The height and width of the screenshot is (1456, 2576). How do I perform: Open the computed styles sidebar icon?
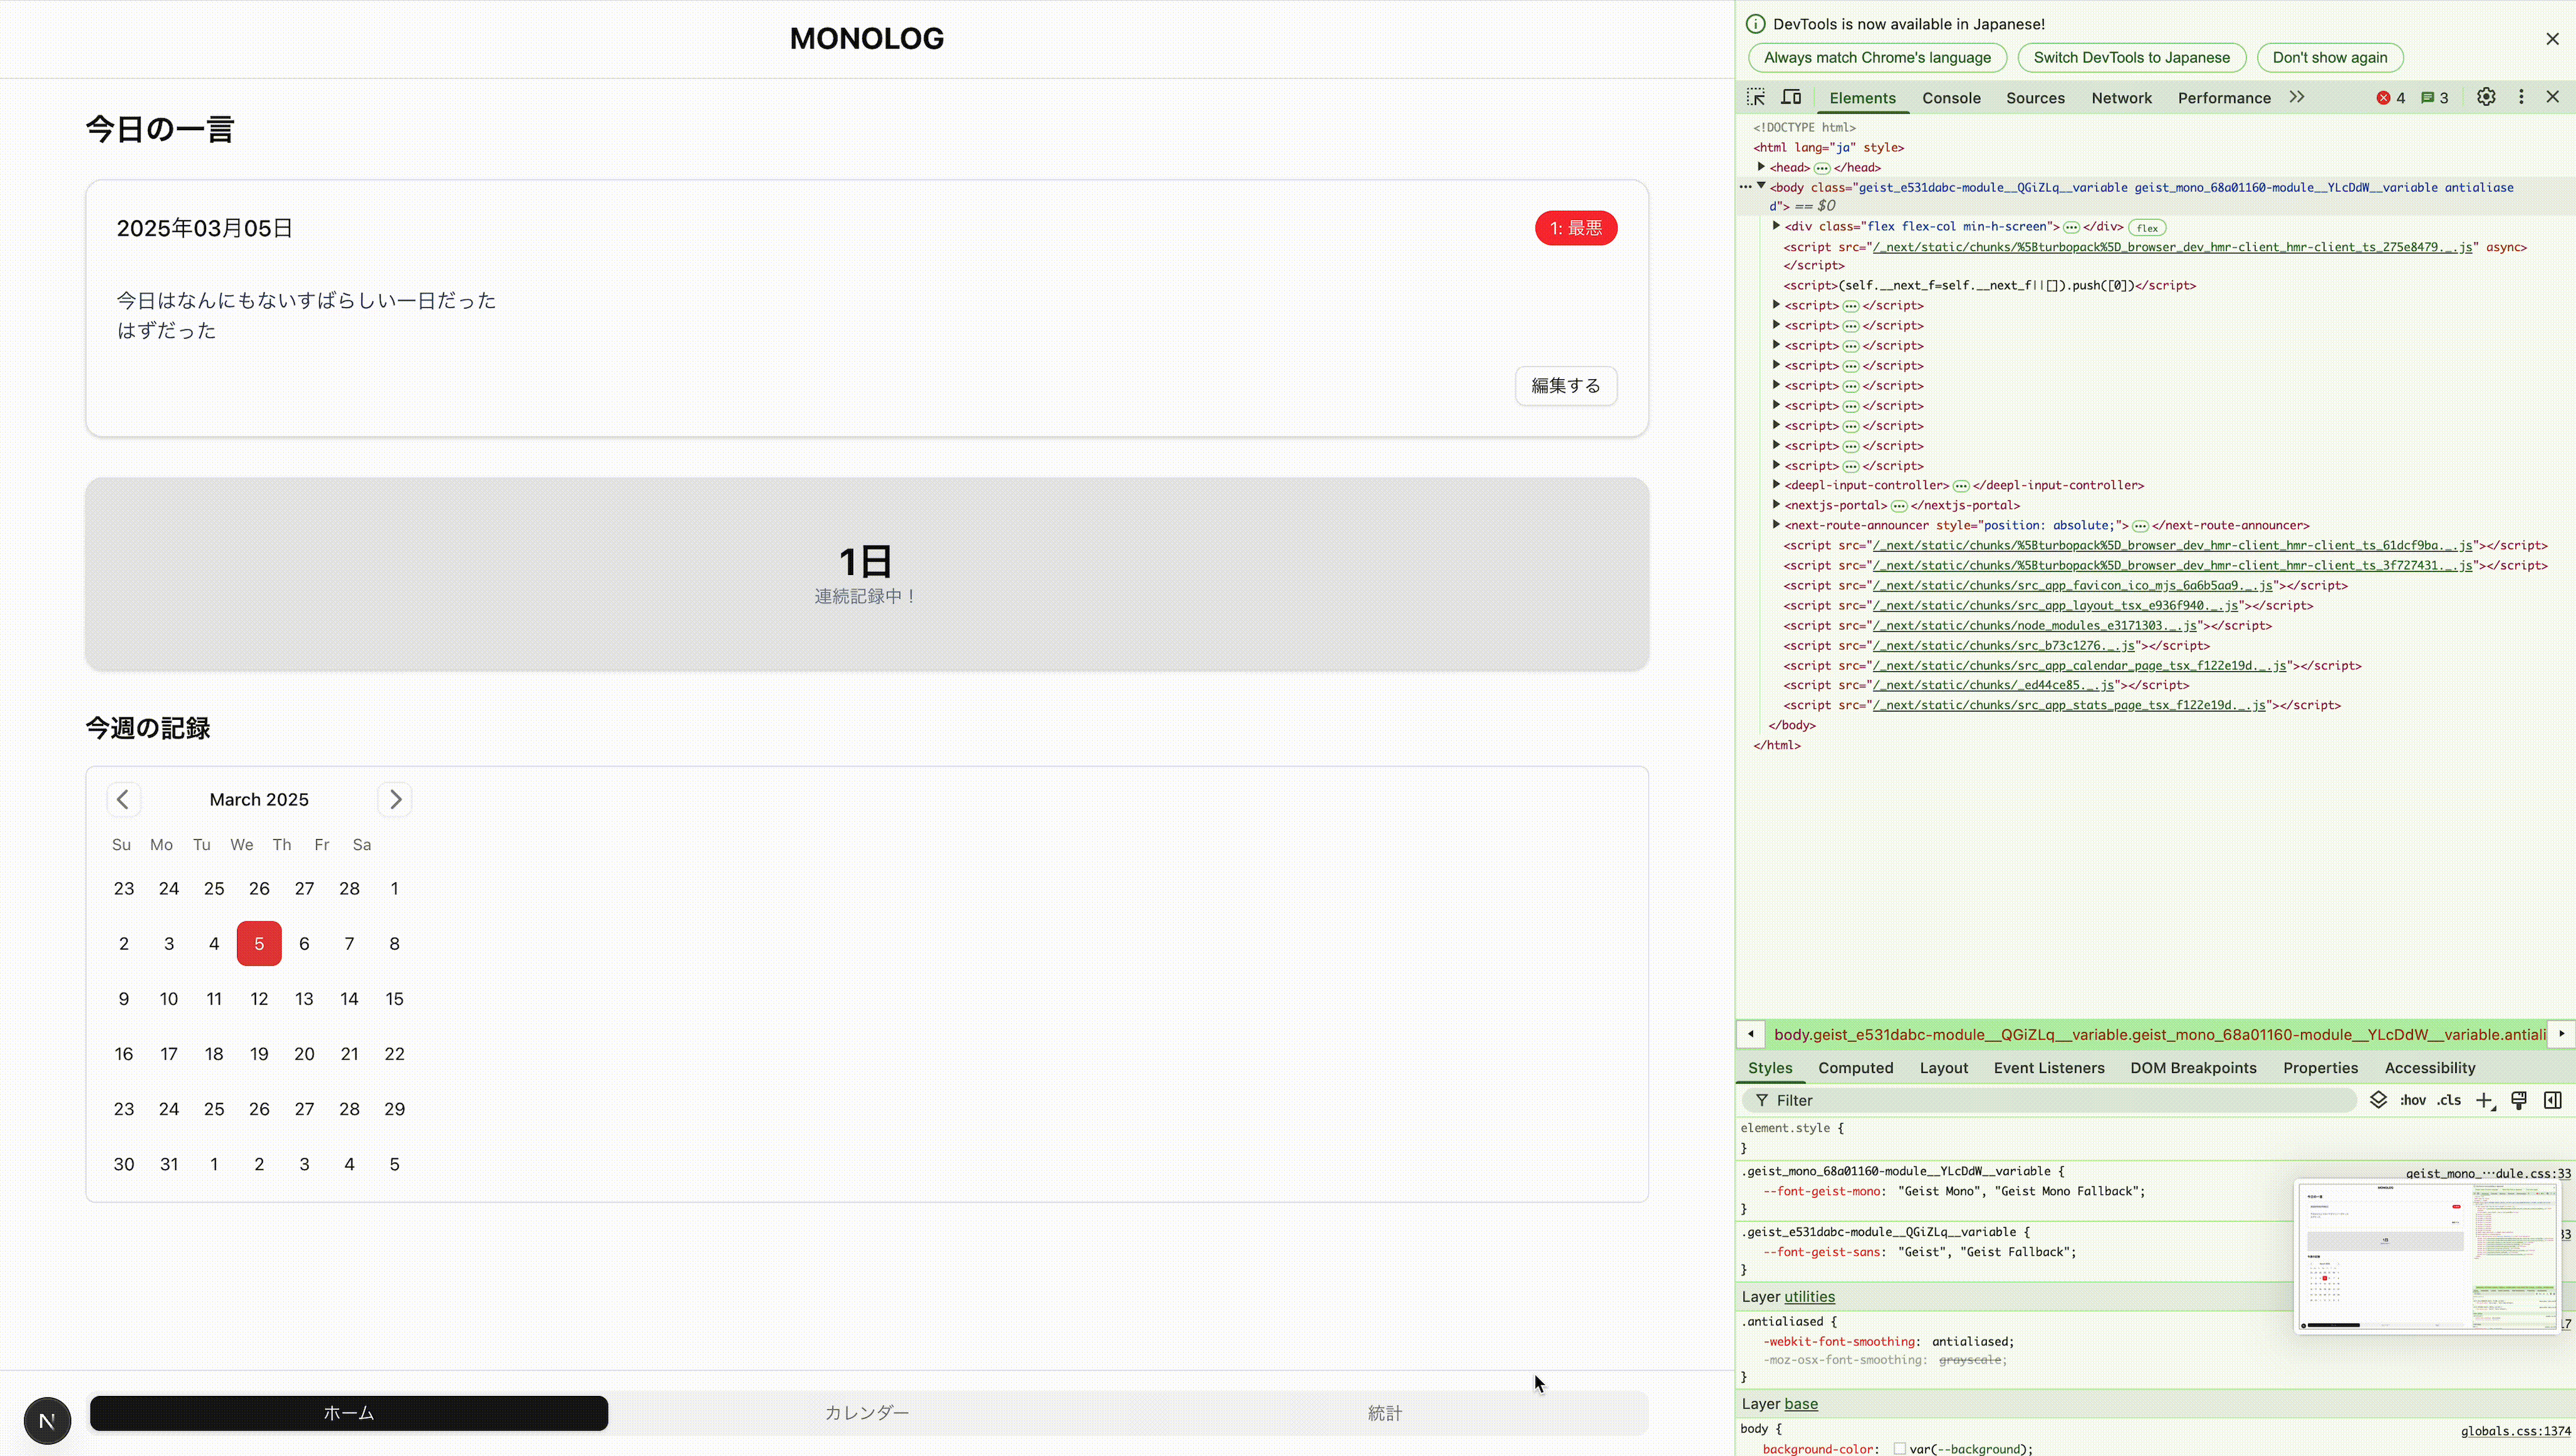click(2553, 1100)
